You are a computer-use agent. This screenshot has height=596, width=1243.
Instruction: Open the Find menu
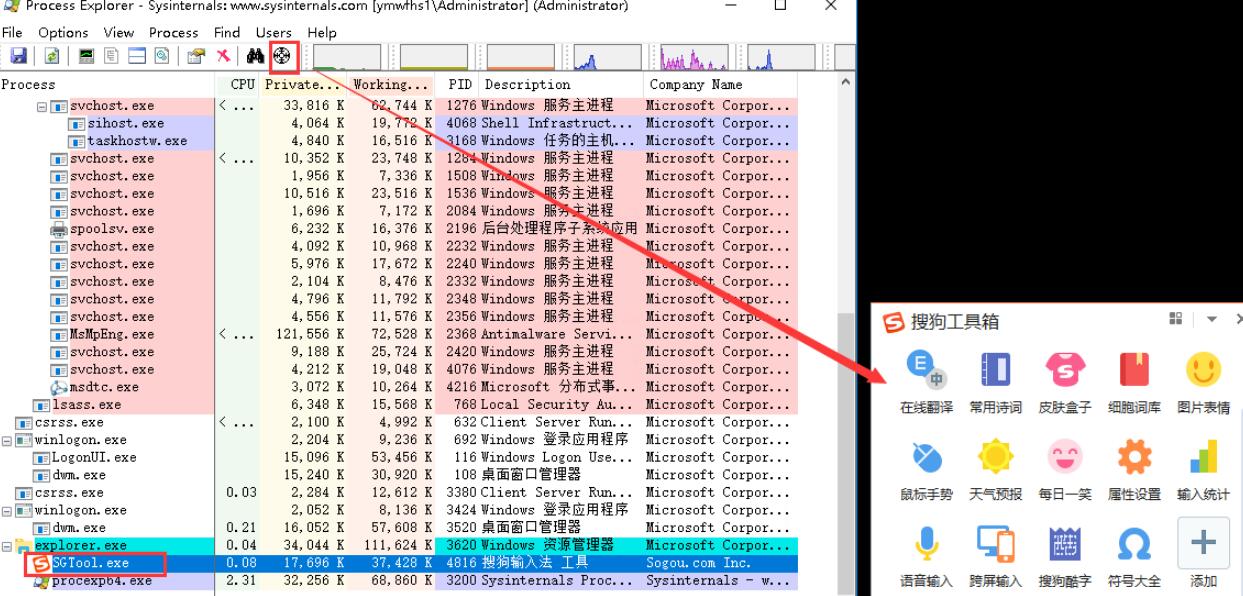click(x=227, y=33)
